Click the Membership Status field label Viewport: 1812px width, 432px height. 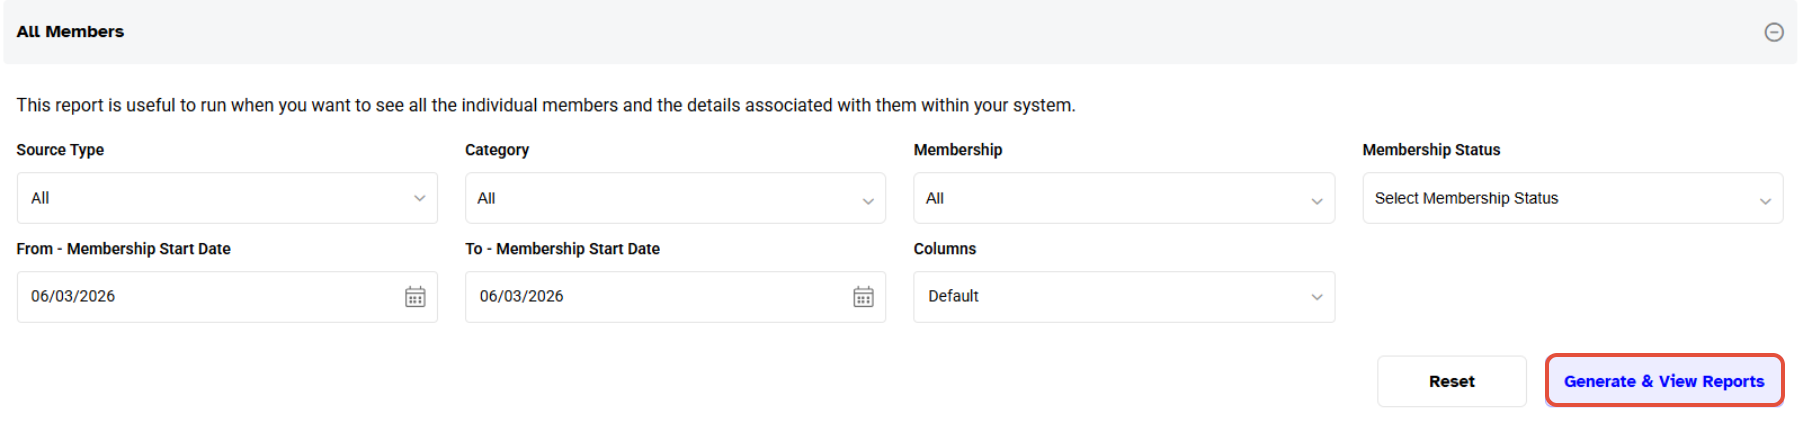[1431, 150]
